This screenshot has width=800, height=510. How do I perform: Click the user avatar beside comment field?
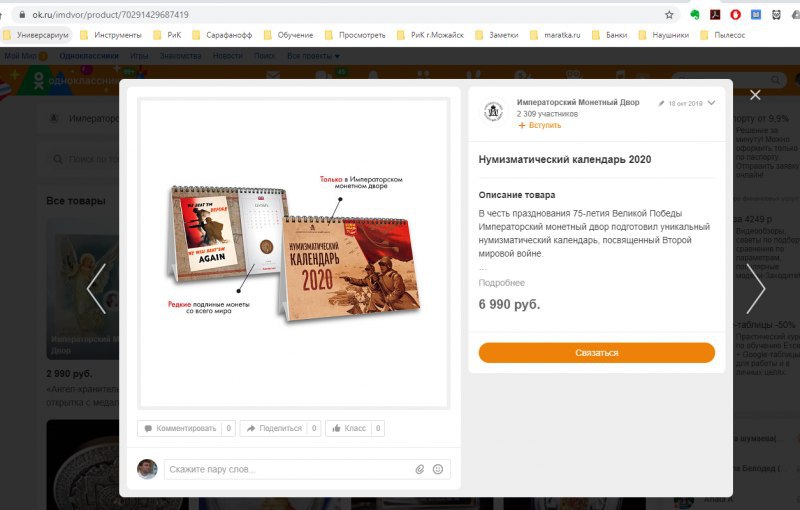point(147,469)
